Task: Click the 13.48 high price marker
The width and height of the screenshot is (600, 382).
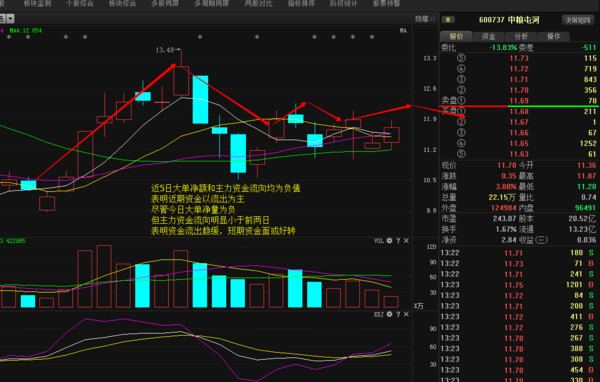Action: point(165,50)
